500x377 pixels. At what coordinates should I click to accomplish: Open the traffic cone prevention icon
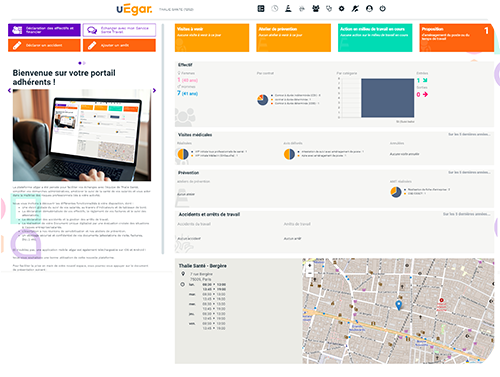(x=288, y=9)
